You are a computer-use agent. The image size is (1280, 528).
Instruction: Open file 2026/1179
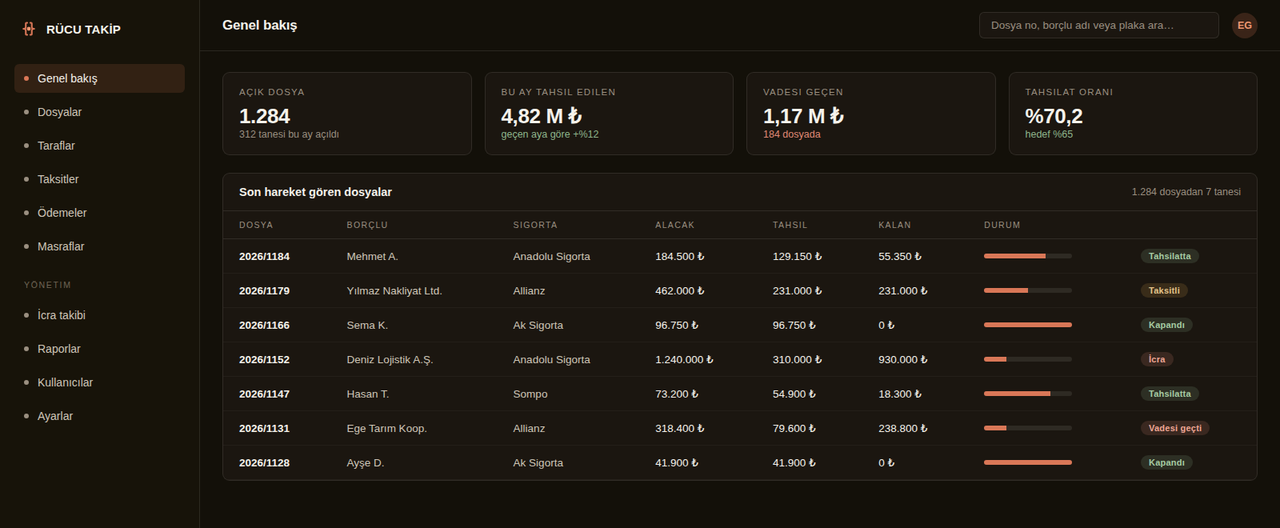click(x=264, y=291)
